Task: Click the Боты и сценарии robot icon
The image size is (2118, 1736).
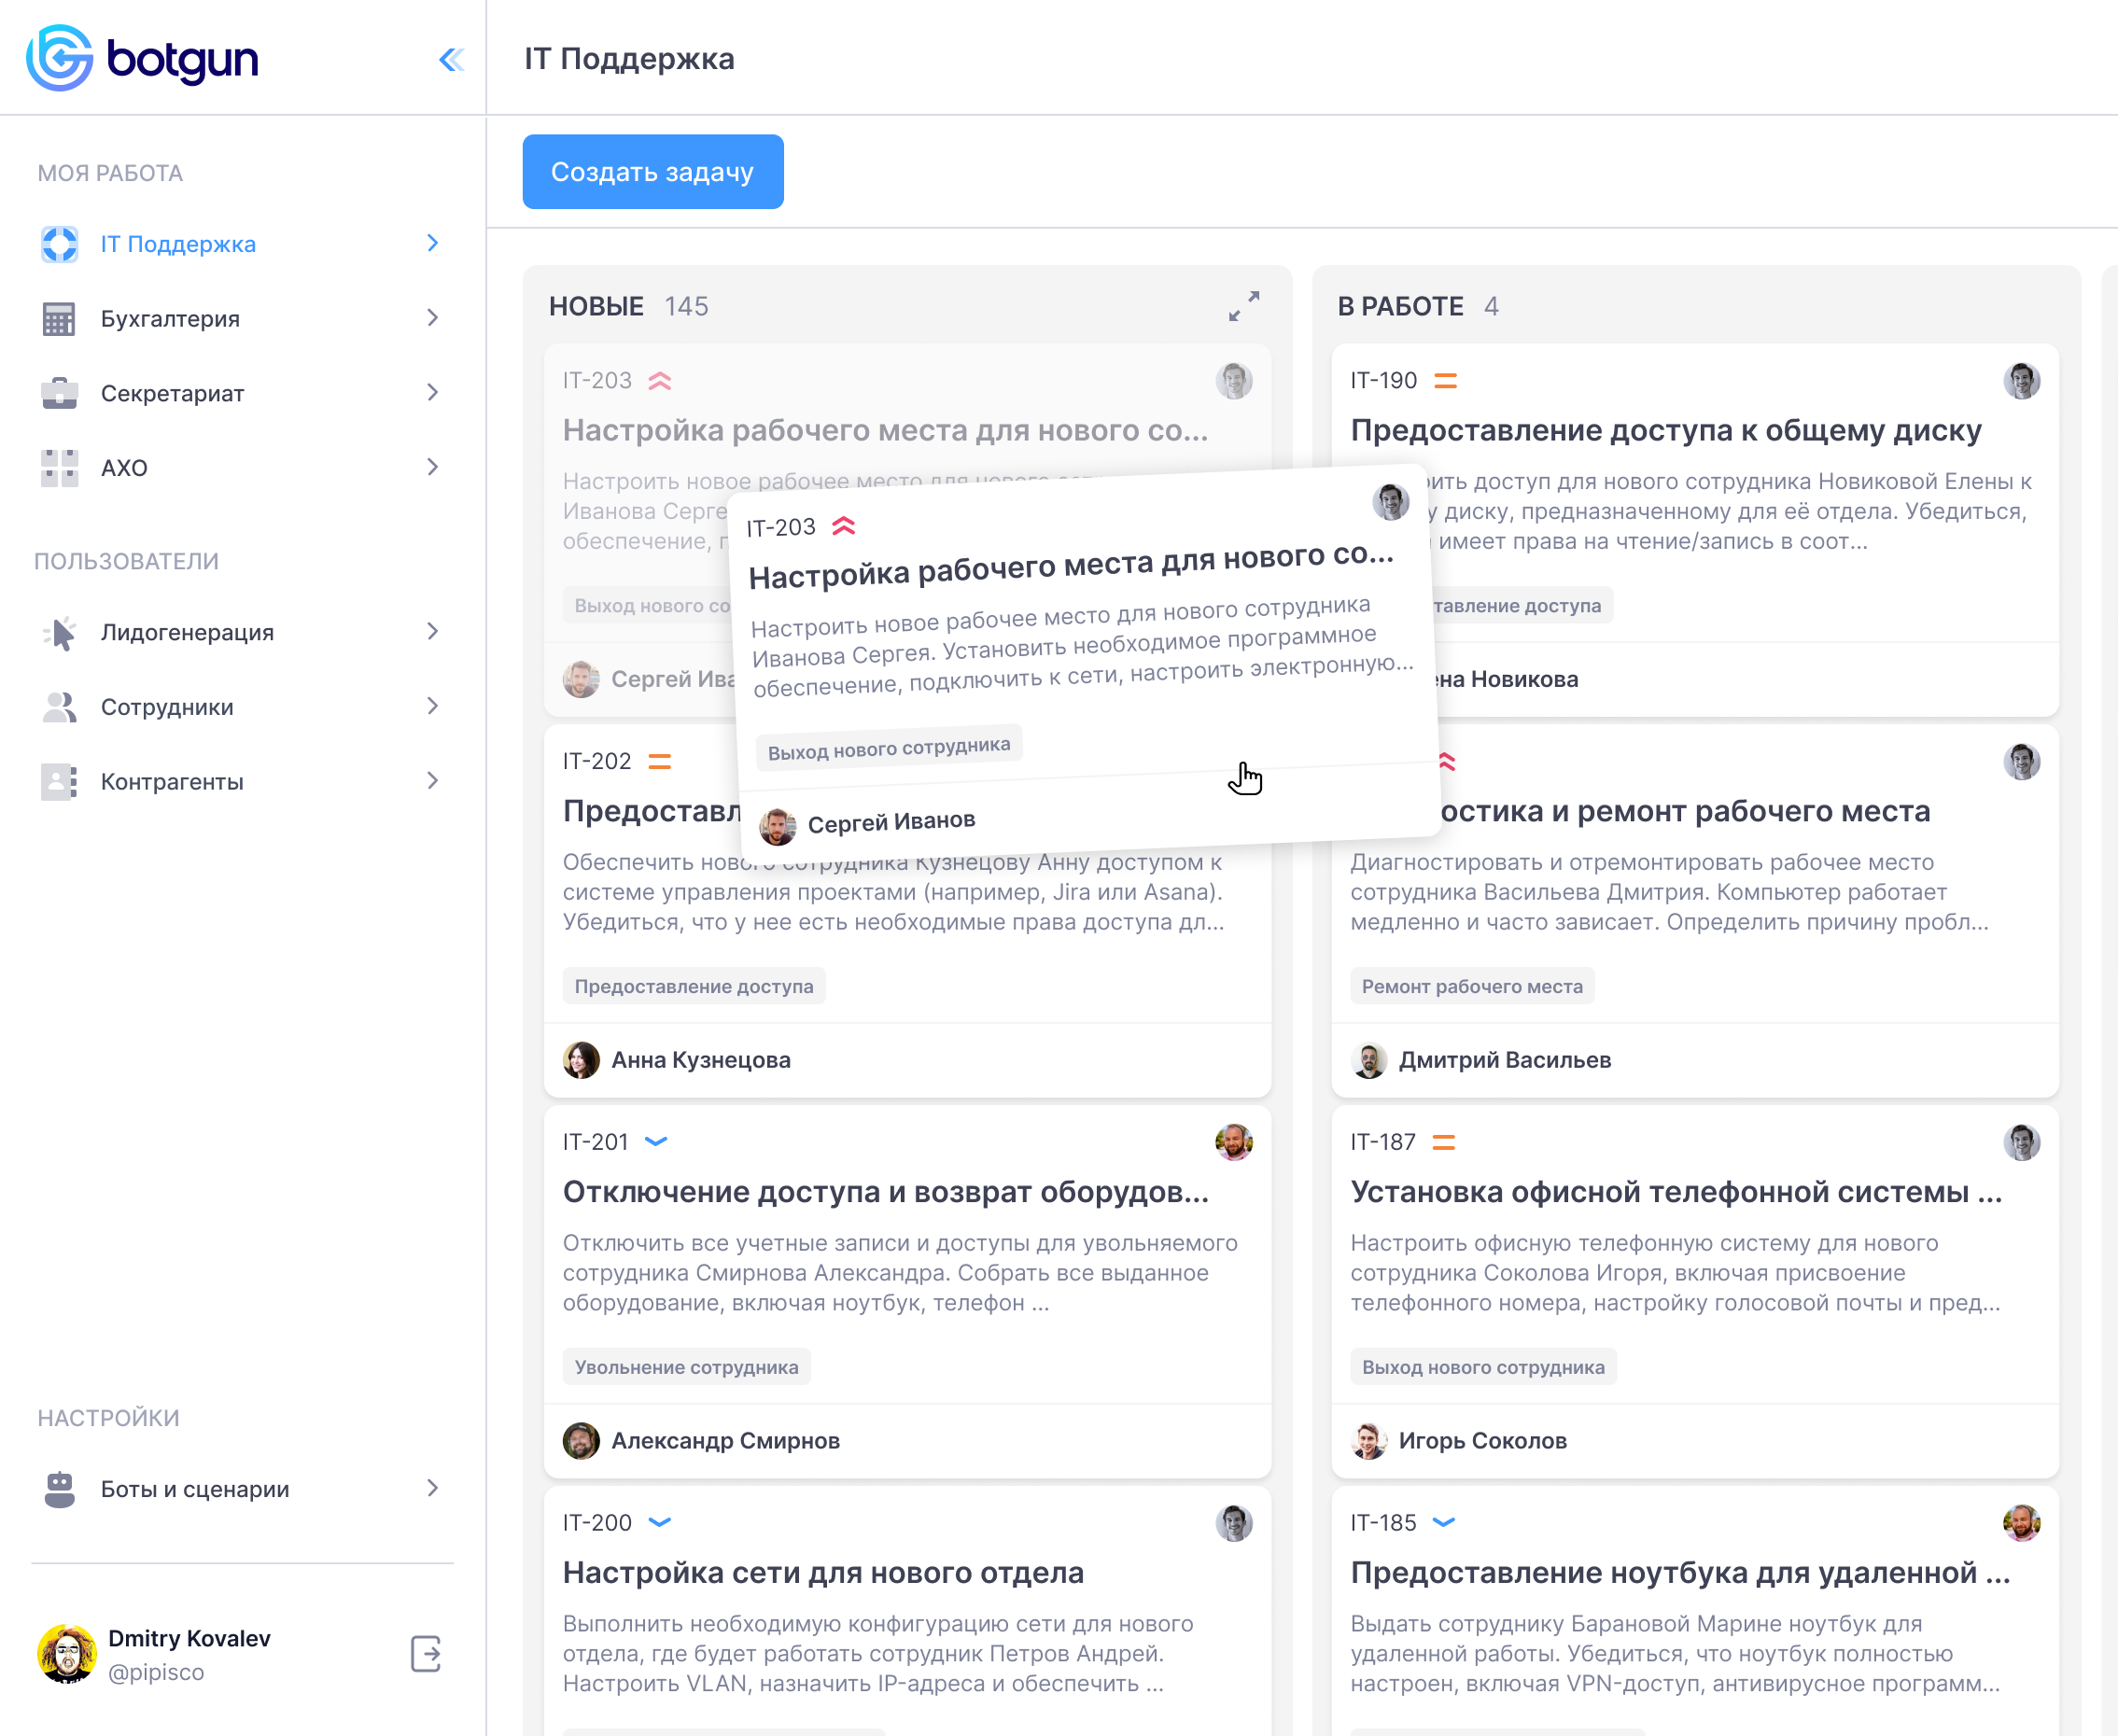Action: [60, 1489]
